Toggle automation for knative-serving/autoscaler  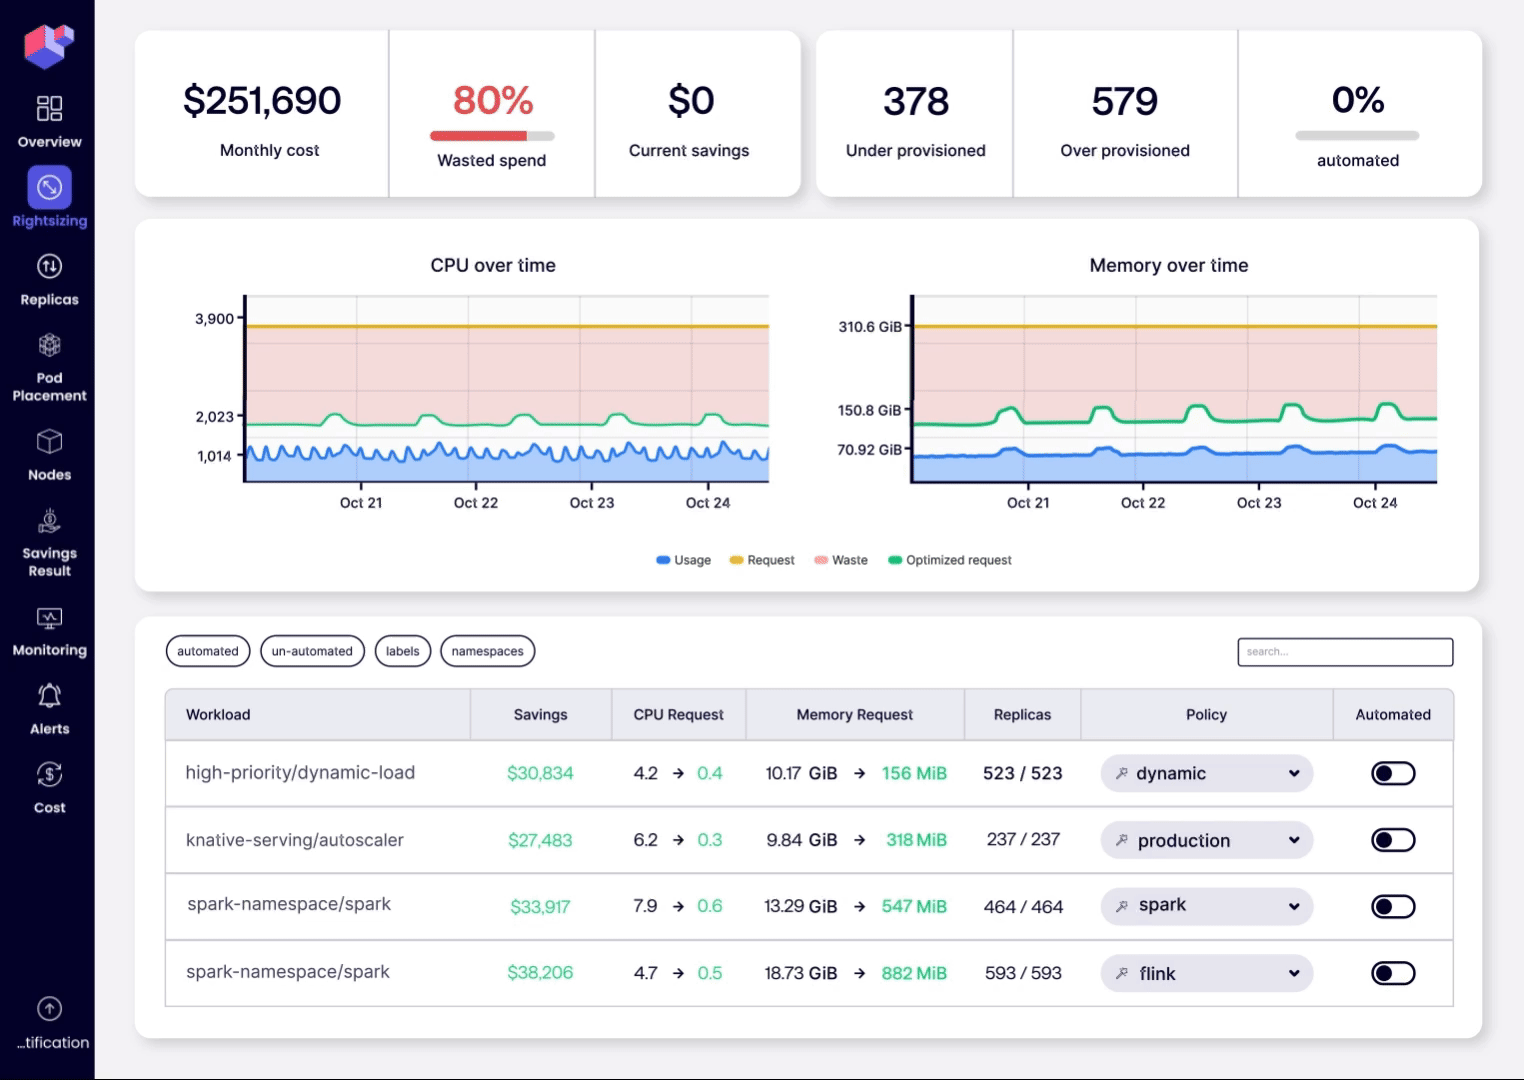click(x=1392, y=840)
